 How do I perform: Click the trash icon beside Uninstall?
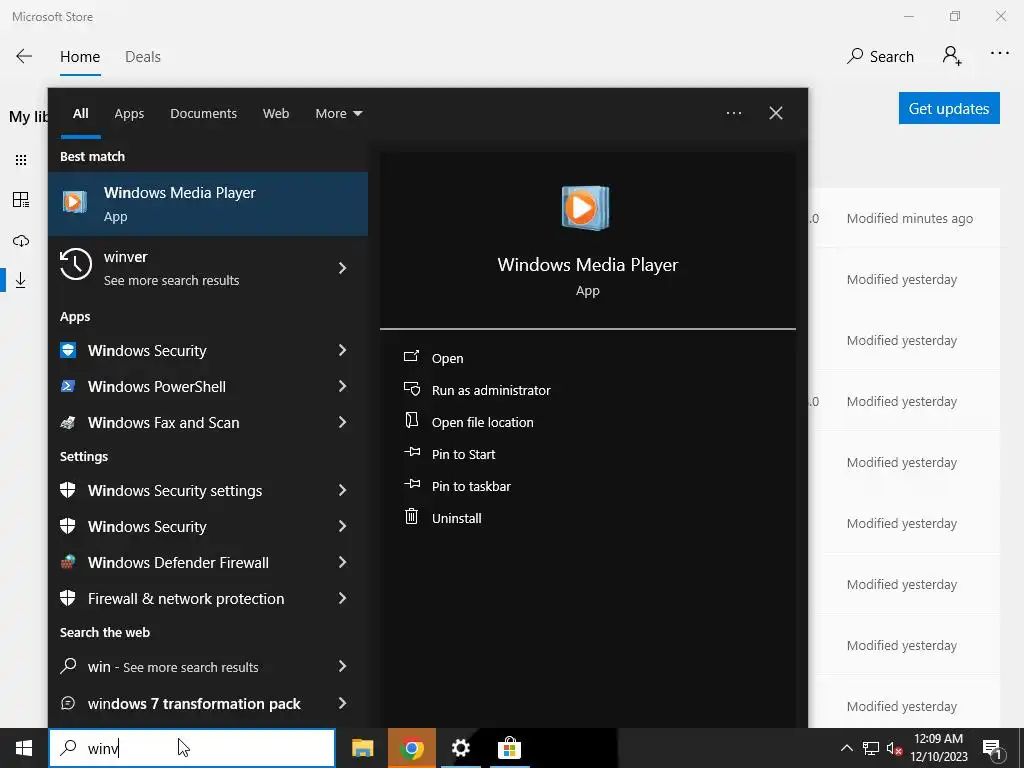point(411,517)
